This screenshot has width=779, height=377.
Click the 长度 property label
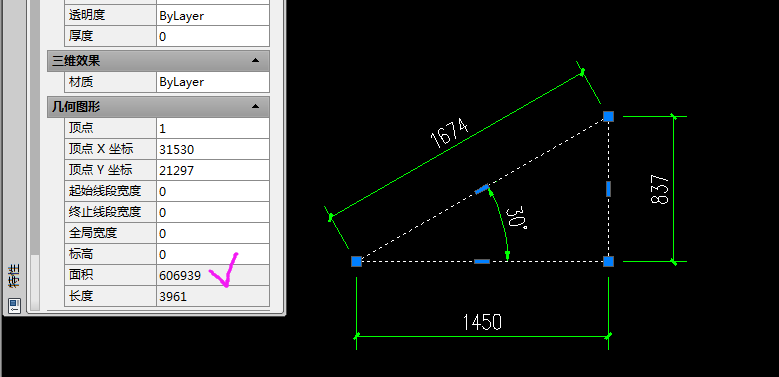80,297
